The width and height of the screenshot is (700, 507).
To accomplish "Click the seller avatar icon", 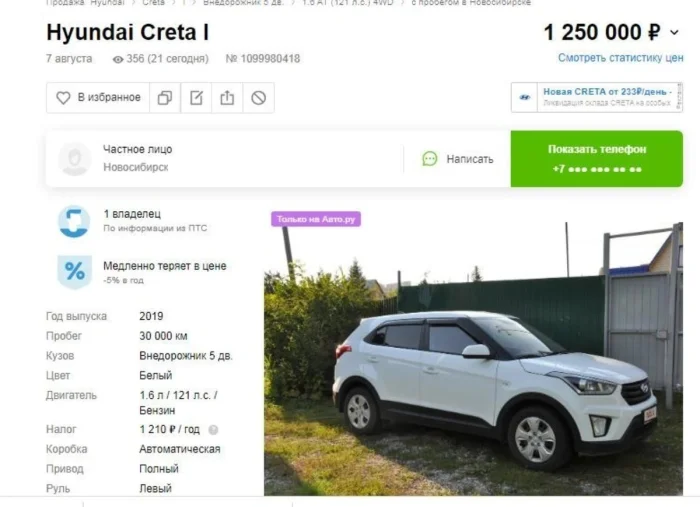I will coord(75,159).
